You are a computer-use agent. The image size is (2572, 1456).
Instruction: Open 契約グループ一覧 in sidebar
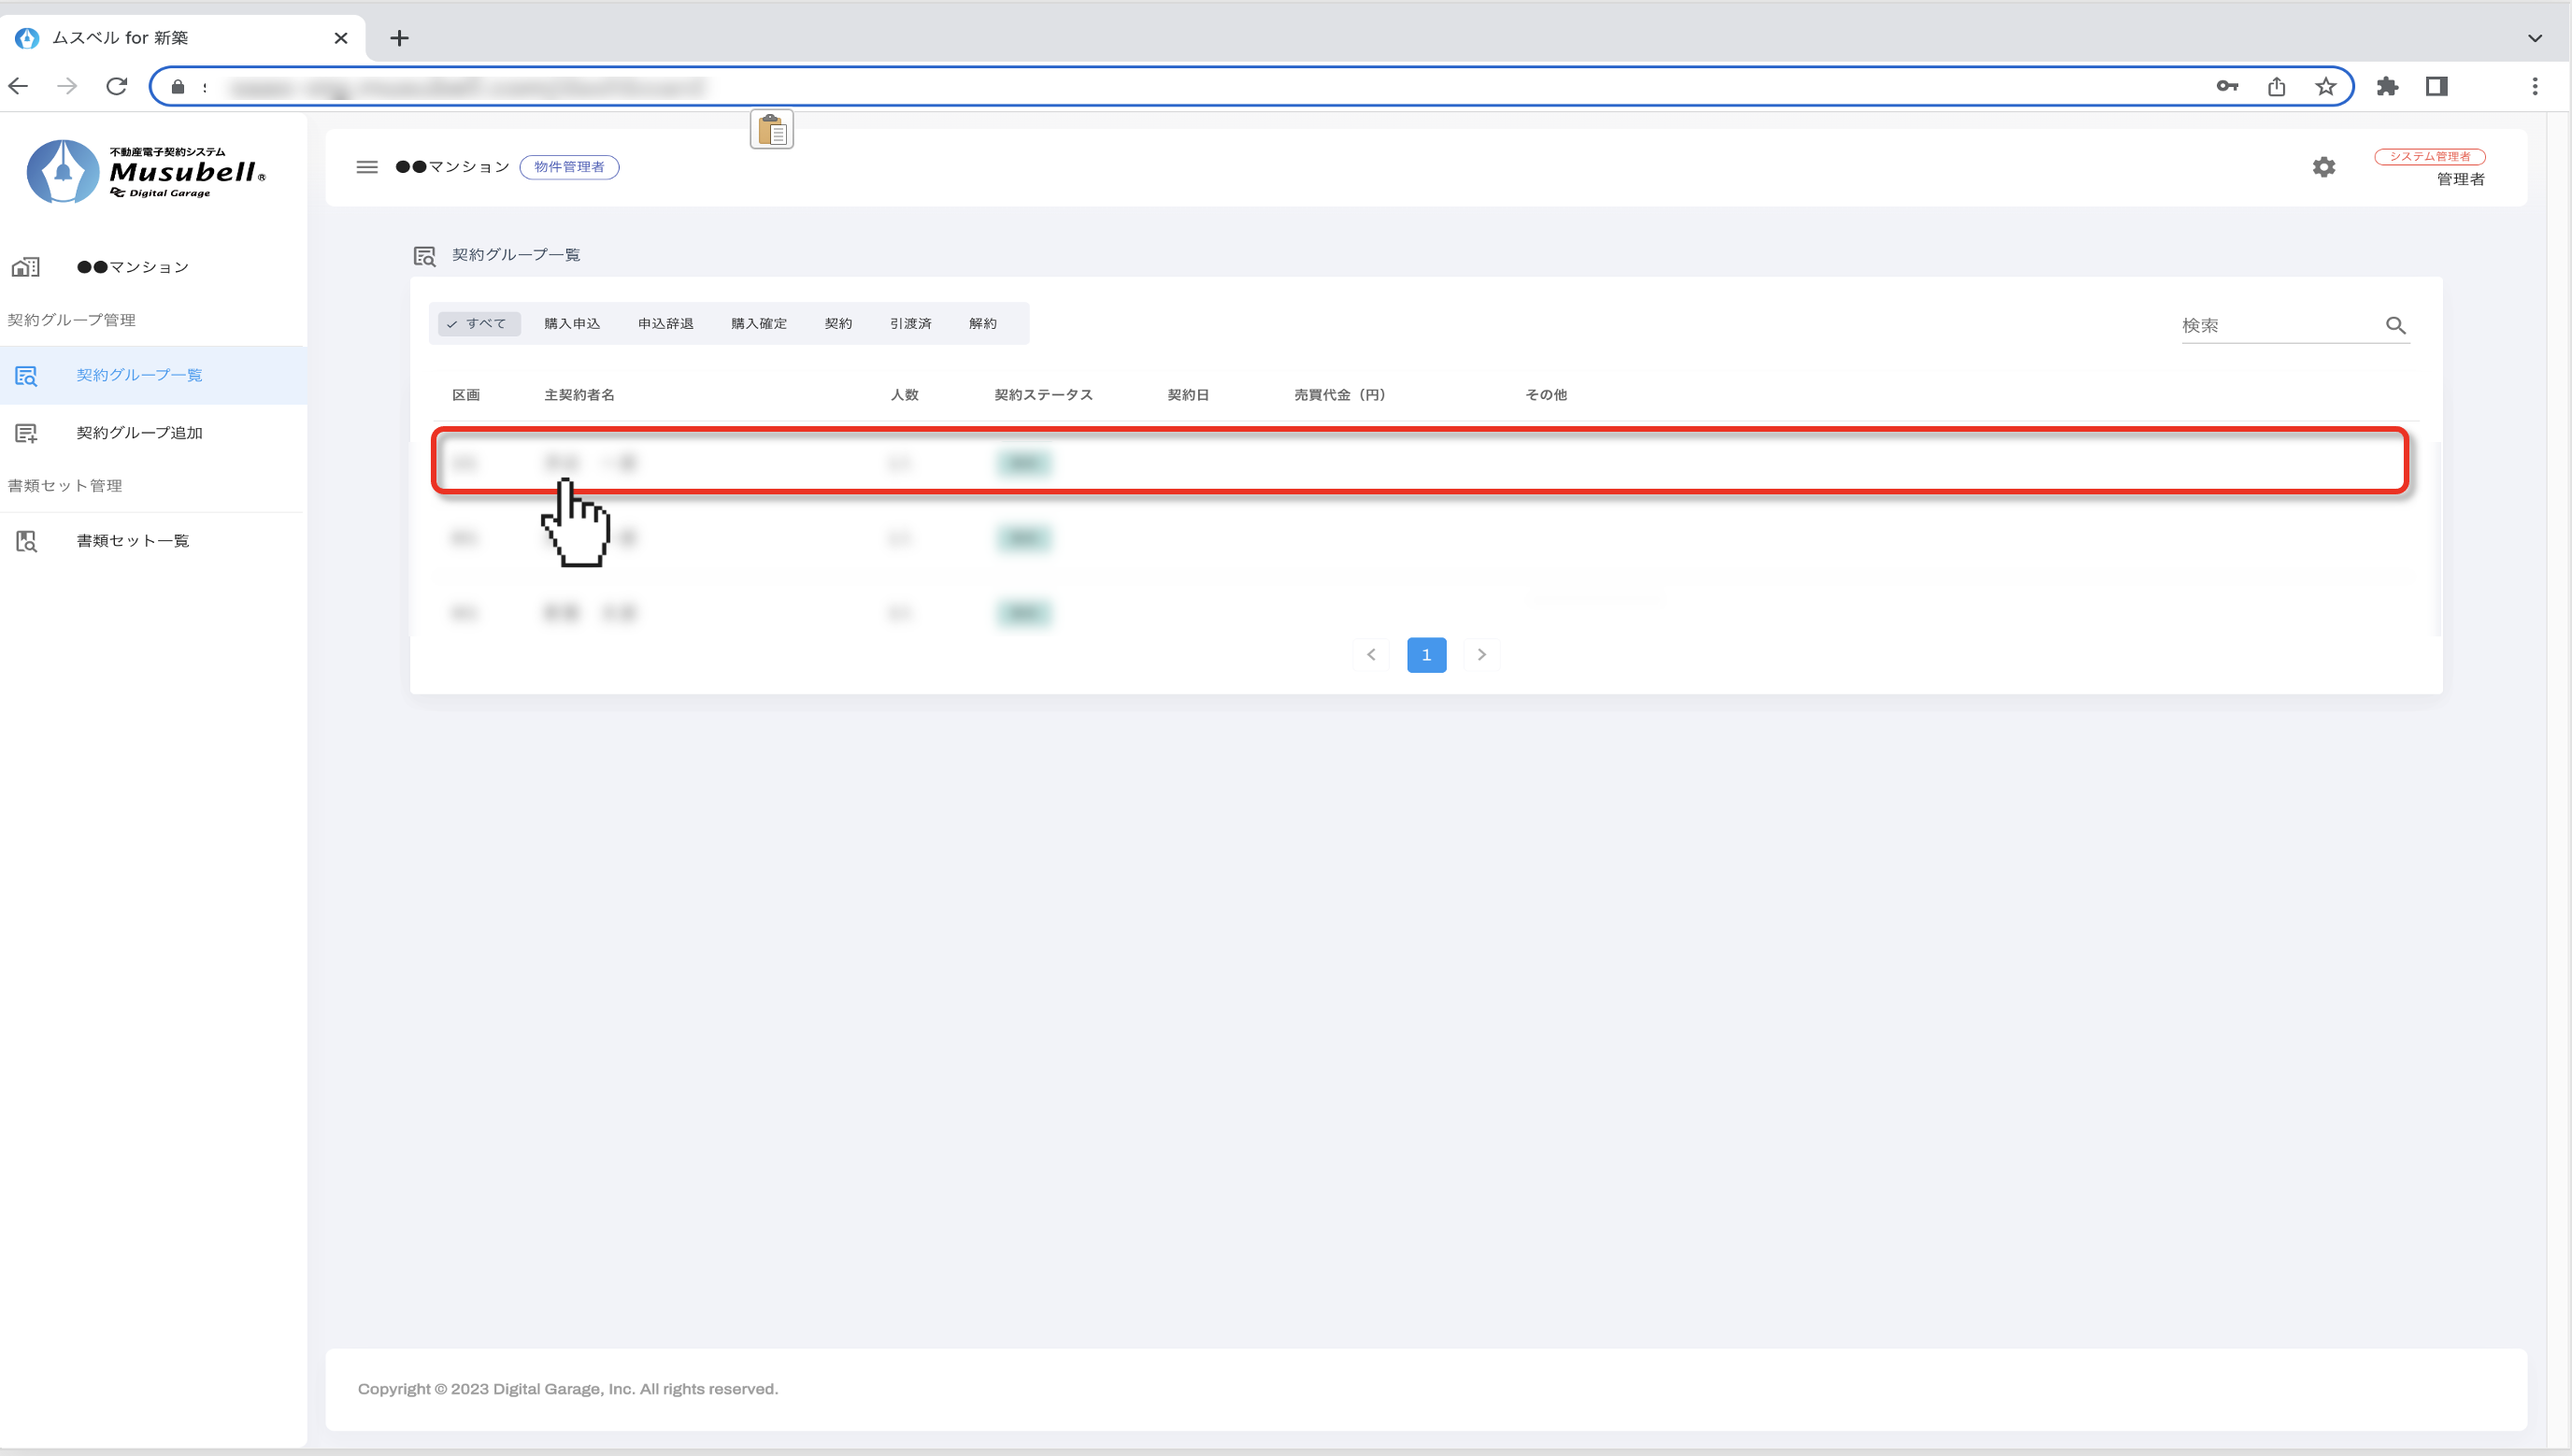(139, 375)
